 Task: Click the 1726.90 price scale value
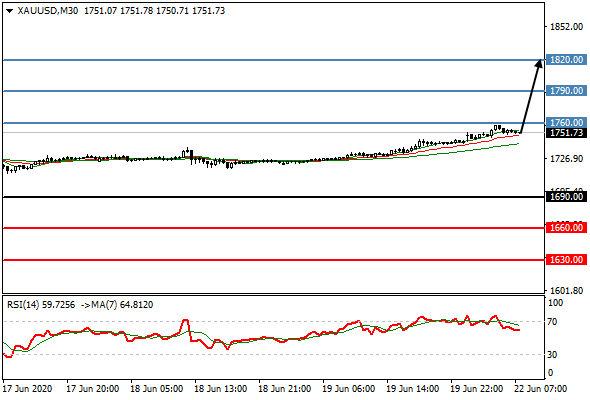pos(566,159)
